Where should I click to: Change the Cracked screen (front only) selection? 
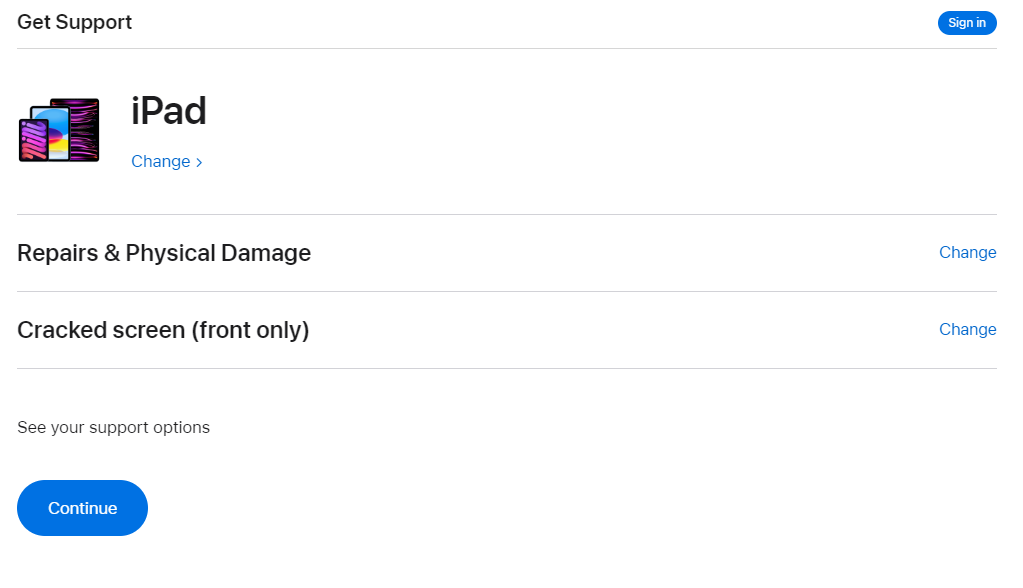coord(967,329)
